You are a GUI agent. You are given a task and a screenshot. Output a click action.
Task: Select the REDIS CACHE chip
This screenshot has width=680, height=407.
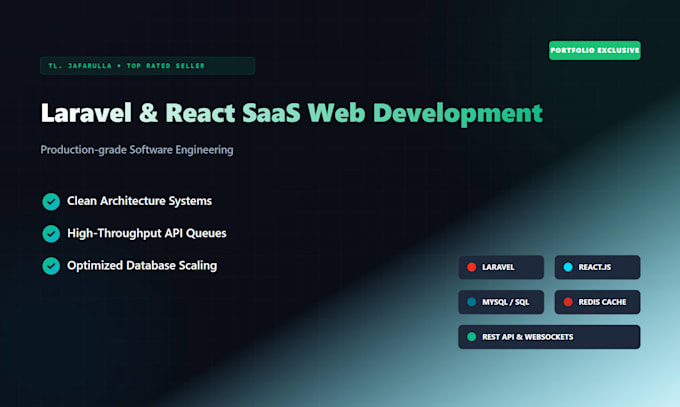[597, 302]
